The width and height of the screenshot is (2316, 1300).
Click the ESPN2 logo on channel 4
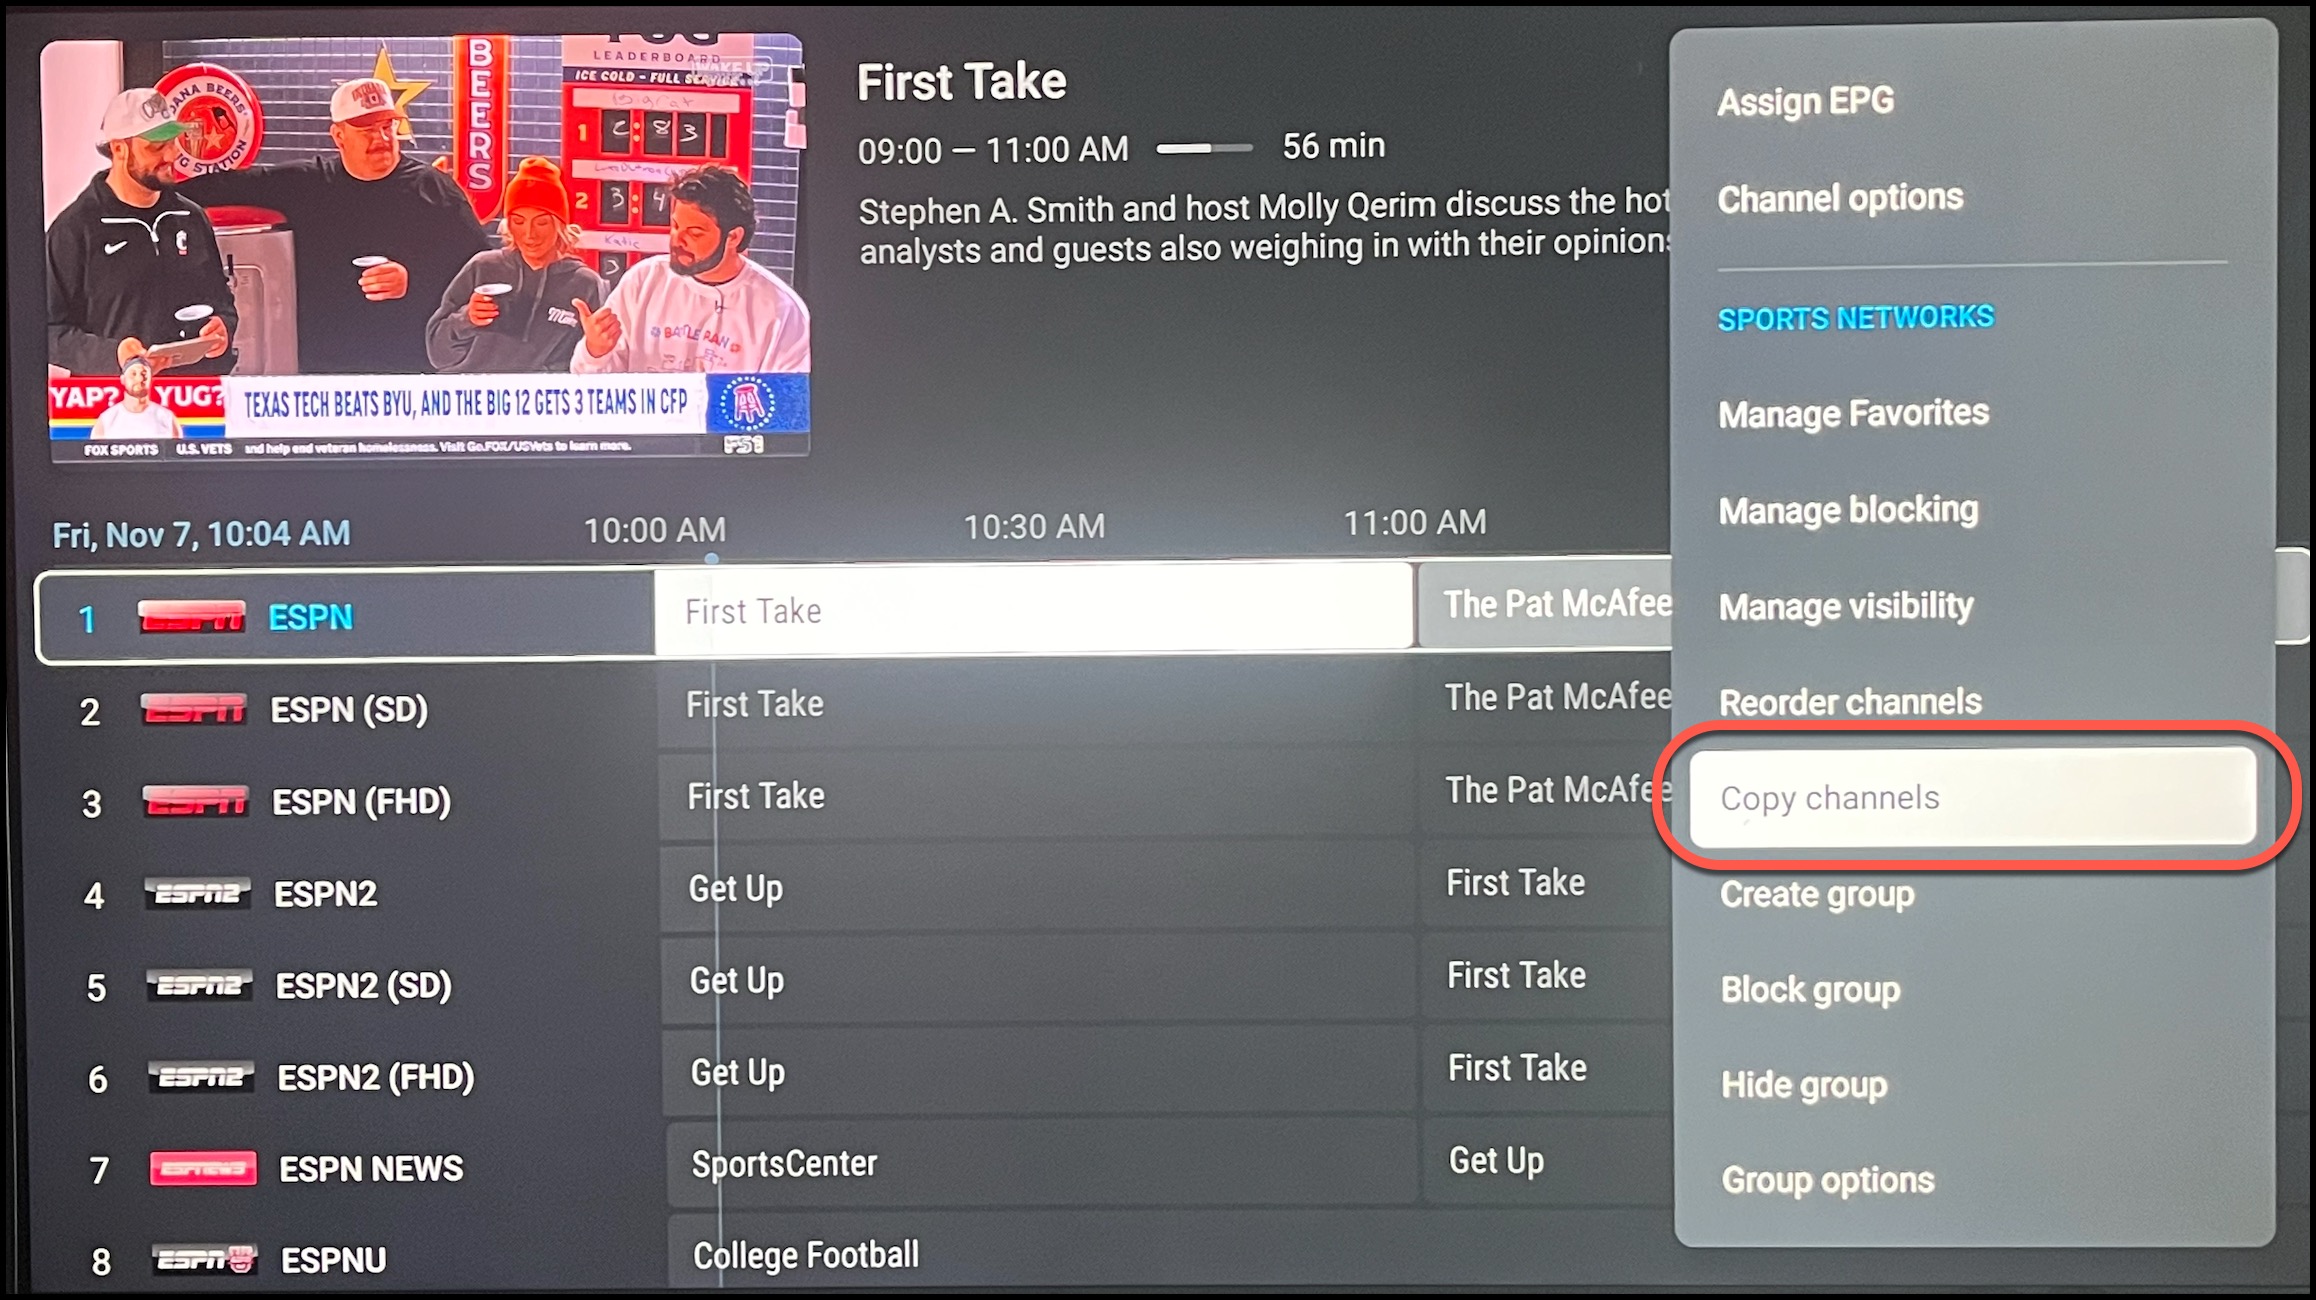click(x=198, y=893)
